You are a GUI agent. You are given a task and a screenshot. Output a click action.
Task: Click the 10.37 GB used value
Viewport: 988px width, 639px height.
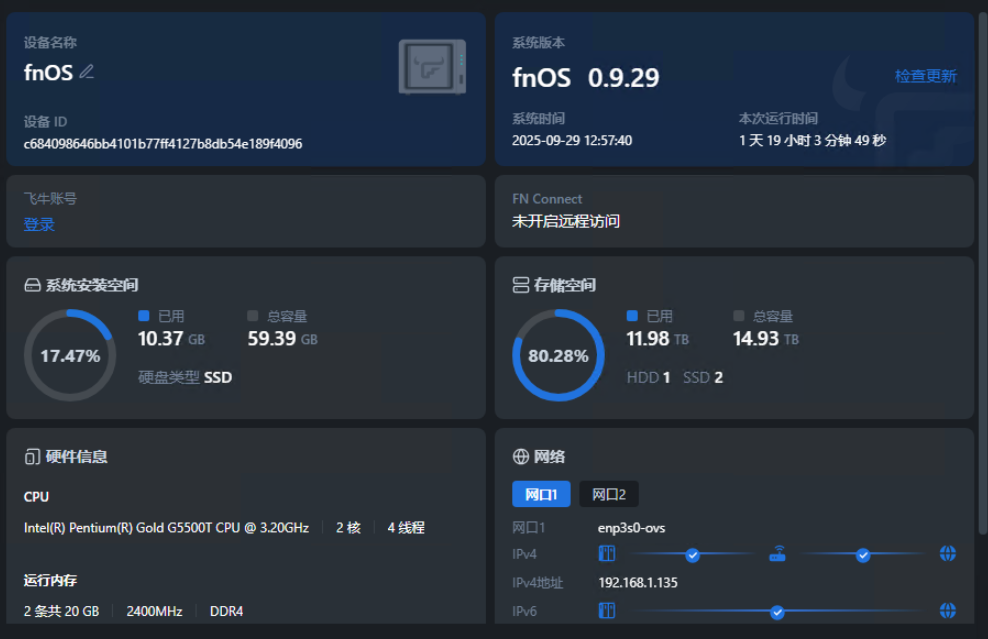point(171,339)
